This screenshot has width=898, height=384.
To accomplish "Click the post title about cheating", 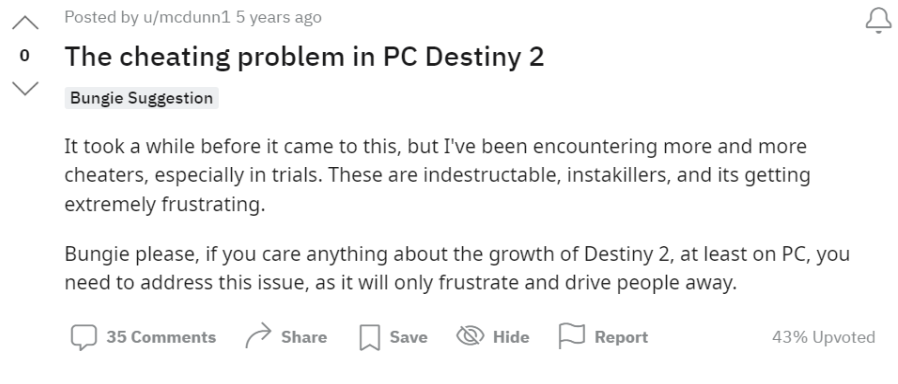I will pyautogui.click(x=304, y=57).
